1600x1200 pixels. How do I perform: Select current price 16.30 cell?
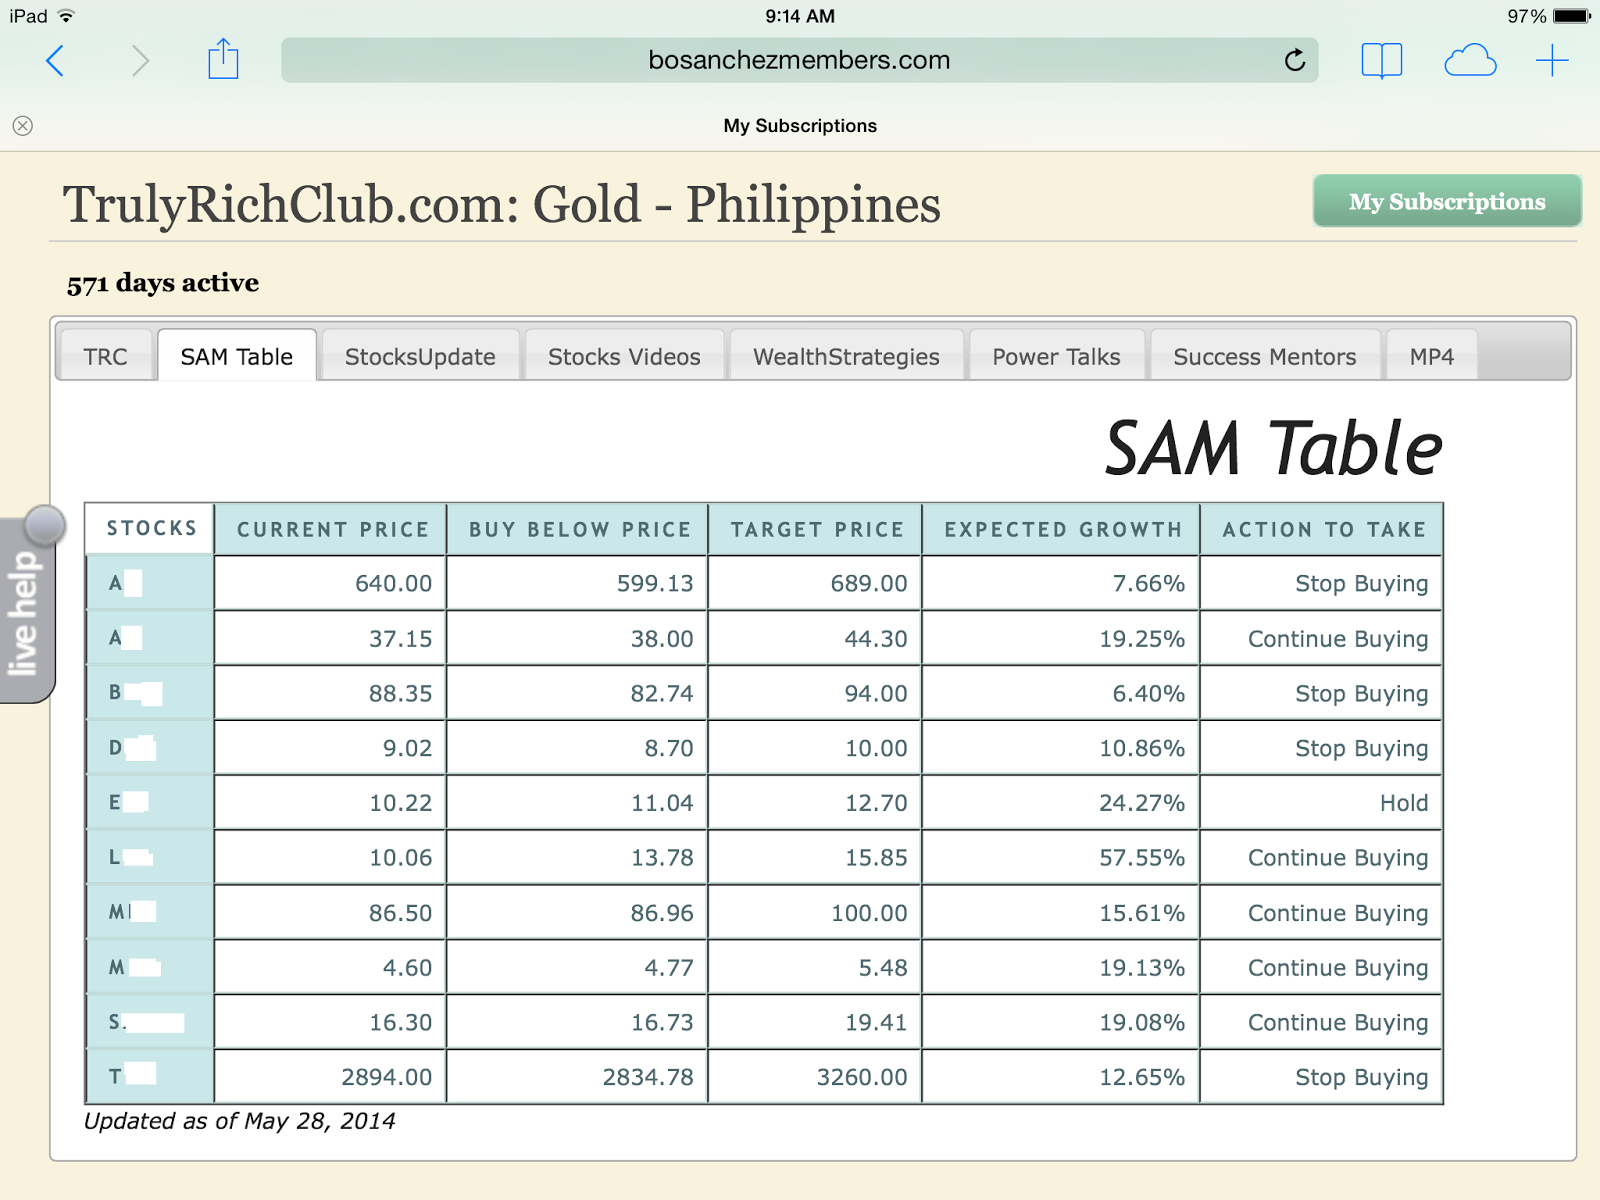pos(331,1022)
